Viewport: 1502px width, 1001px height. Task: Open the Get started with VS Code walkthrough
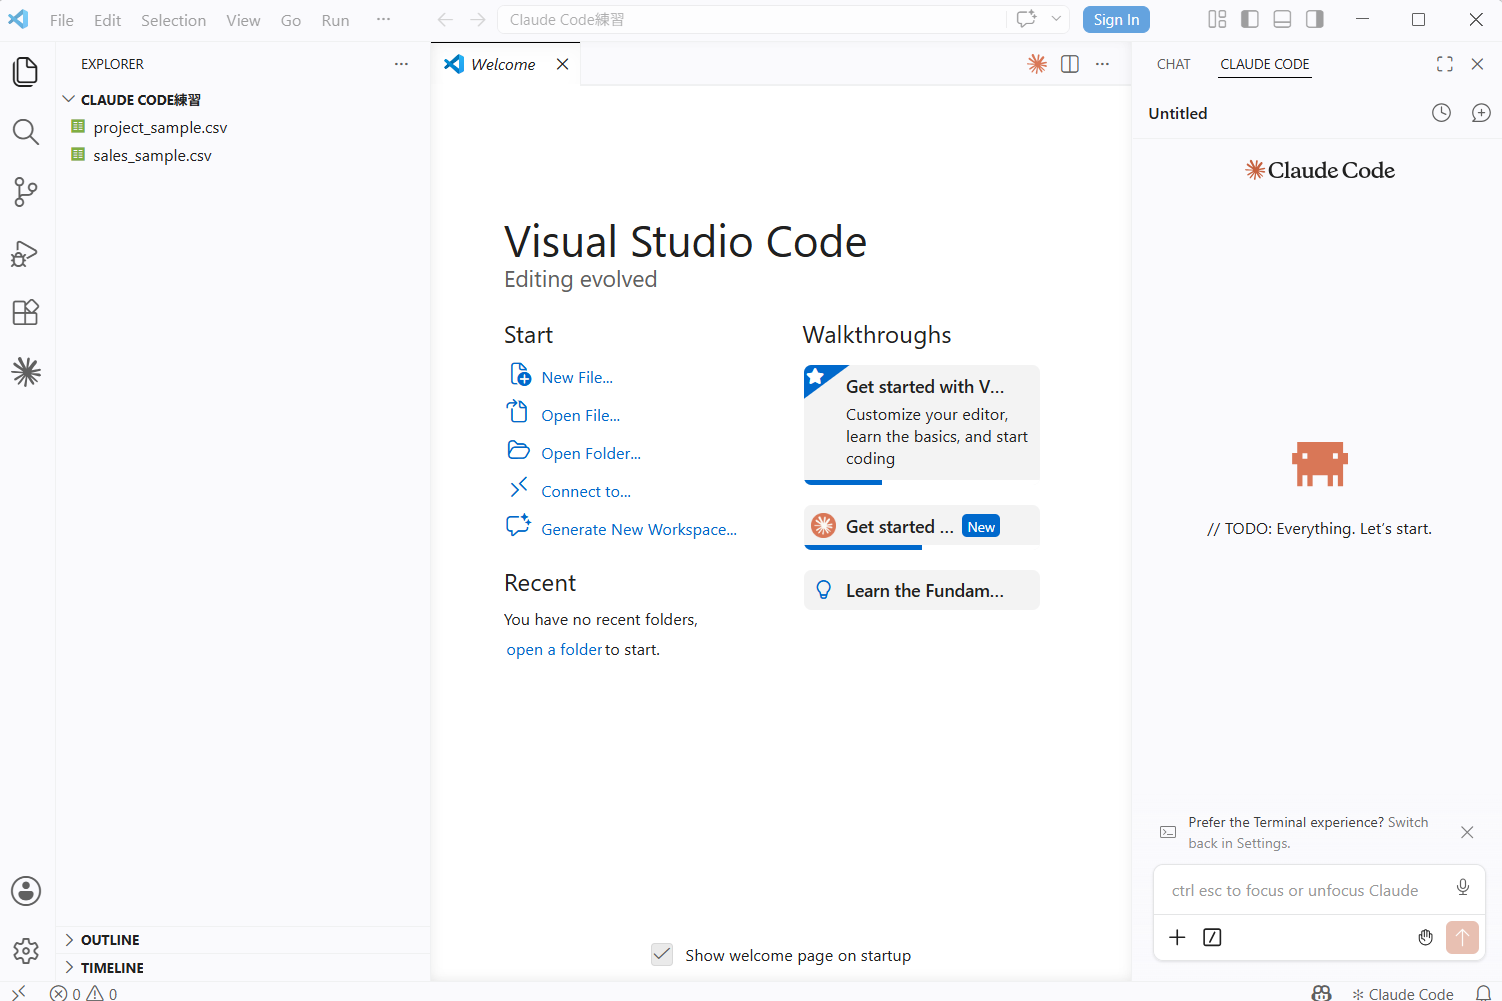coord(922,424)
